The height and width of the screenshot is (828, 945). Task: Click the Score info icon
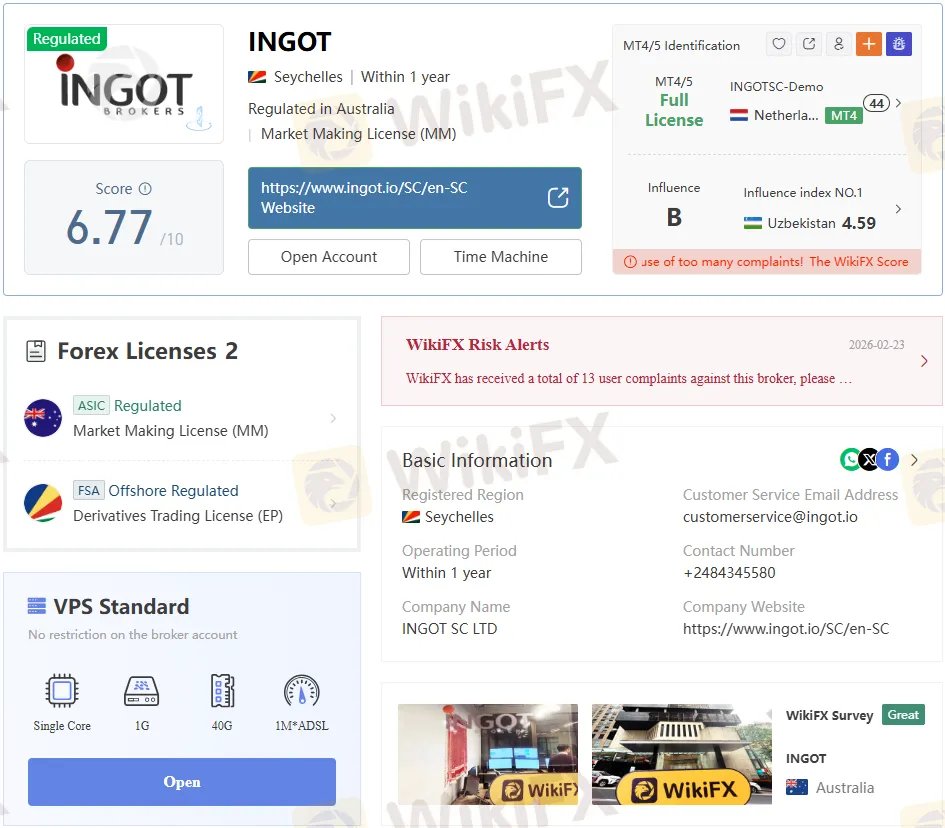click(x=145, y=189)
